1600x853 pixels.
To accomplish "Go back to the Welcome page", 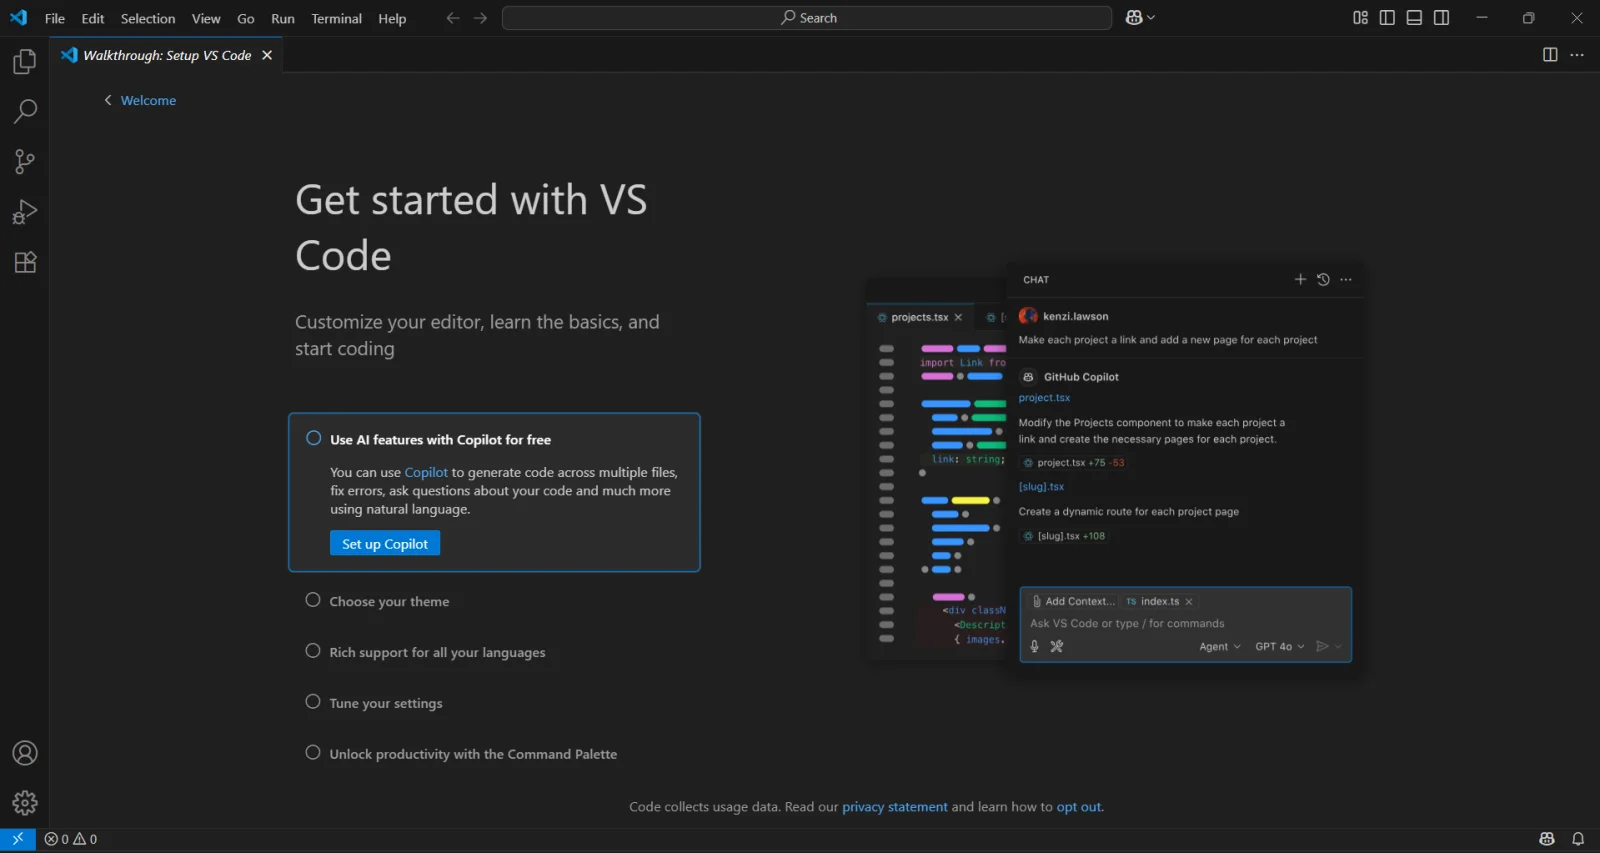I will 140,100.
